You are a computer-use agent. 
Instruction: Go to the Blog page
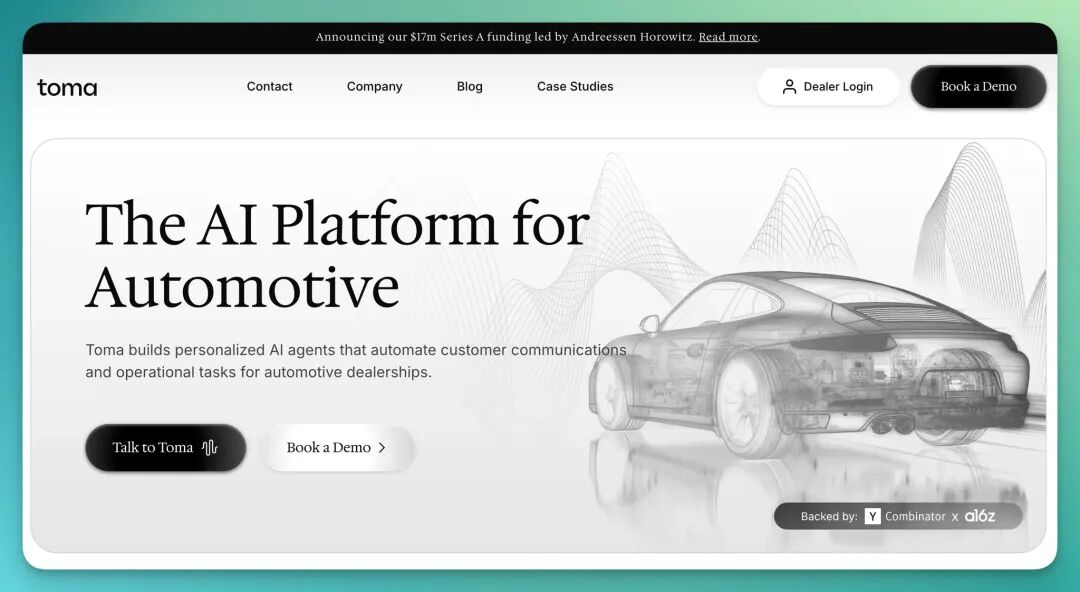469,87
